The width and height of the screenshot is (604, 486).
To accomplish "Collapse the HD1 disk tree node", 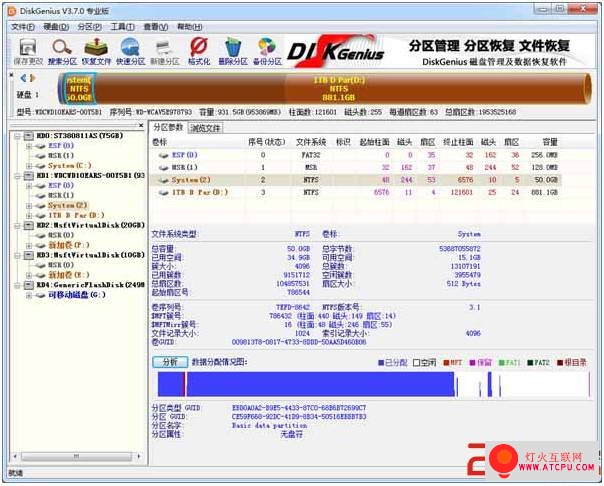I will [17, 176].
